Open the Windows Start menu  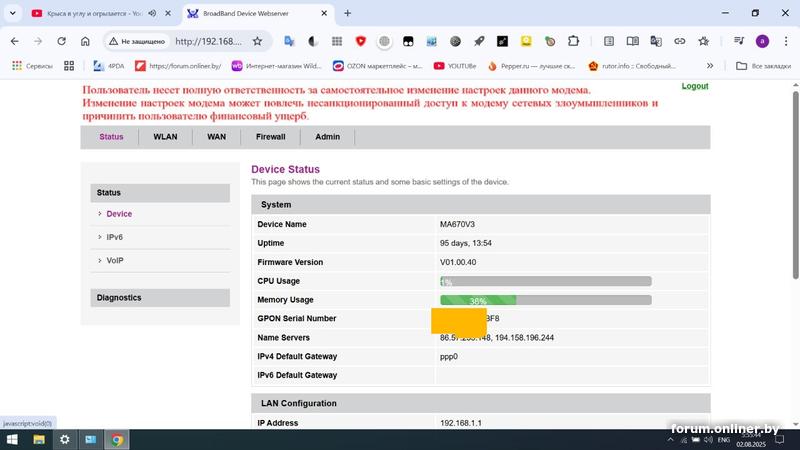pyautogui.click(x=12, y=440)
